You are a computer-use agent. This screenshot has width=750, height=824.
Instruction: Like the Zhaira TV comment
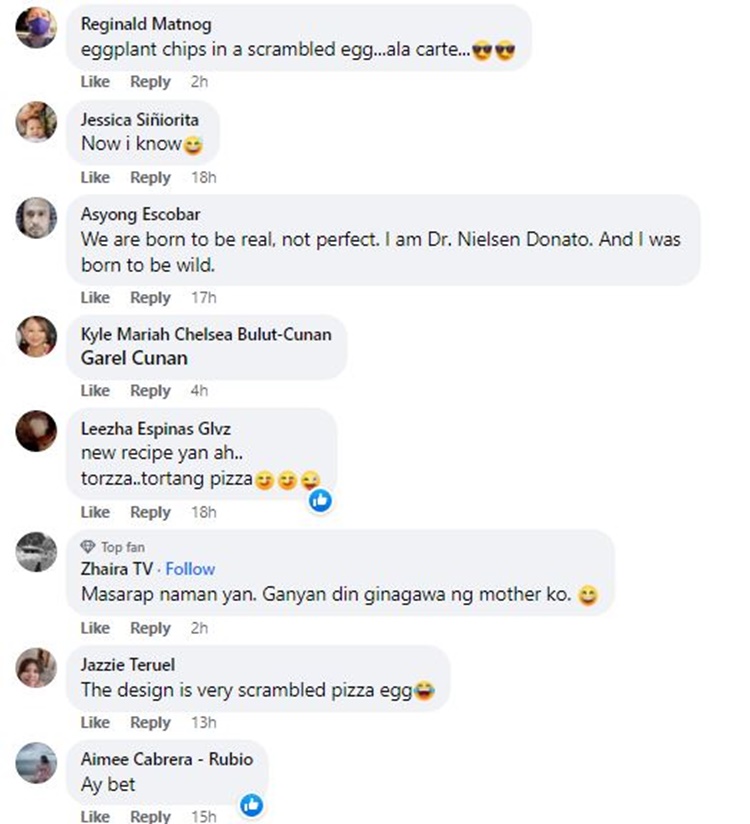click(95, 628)
